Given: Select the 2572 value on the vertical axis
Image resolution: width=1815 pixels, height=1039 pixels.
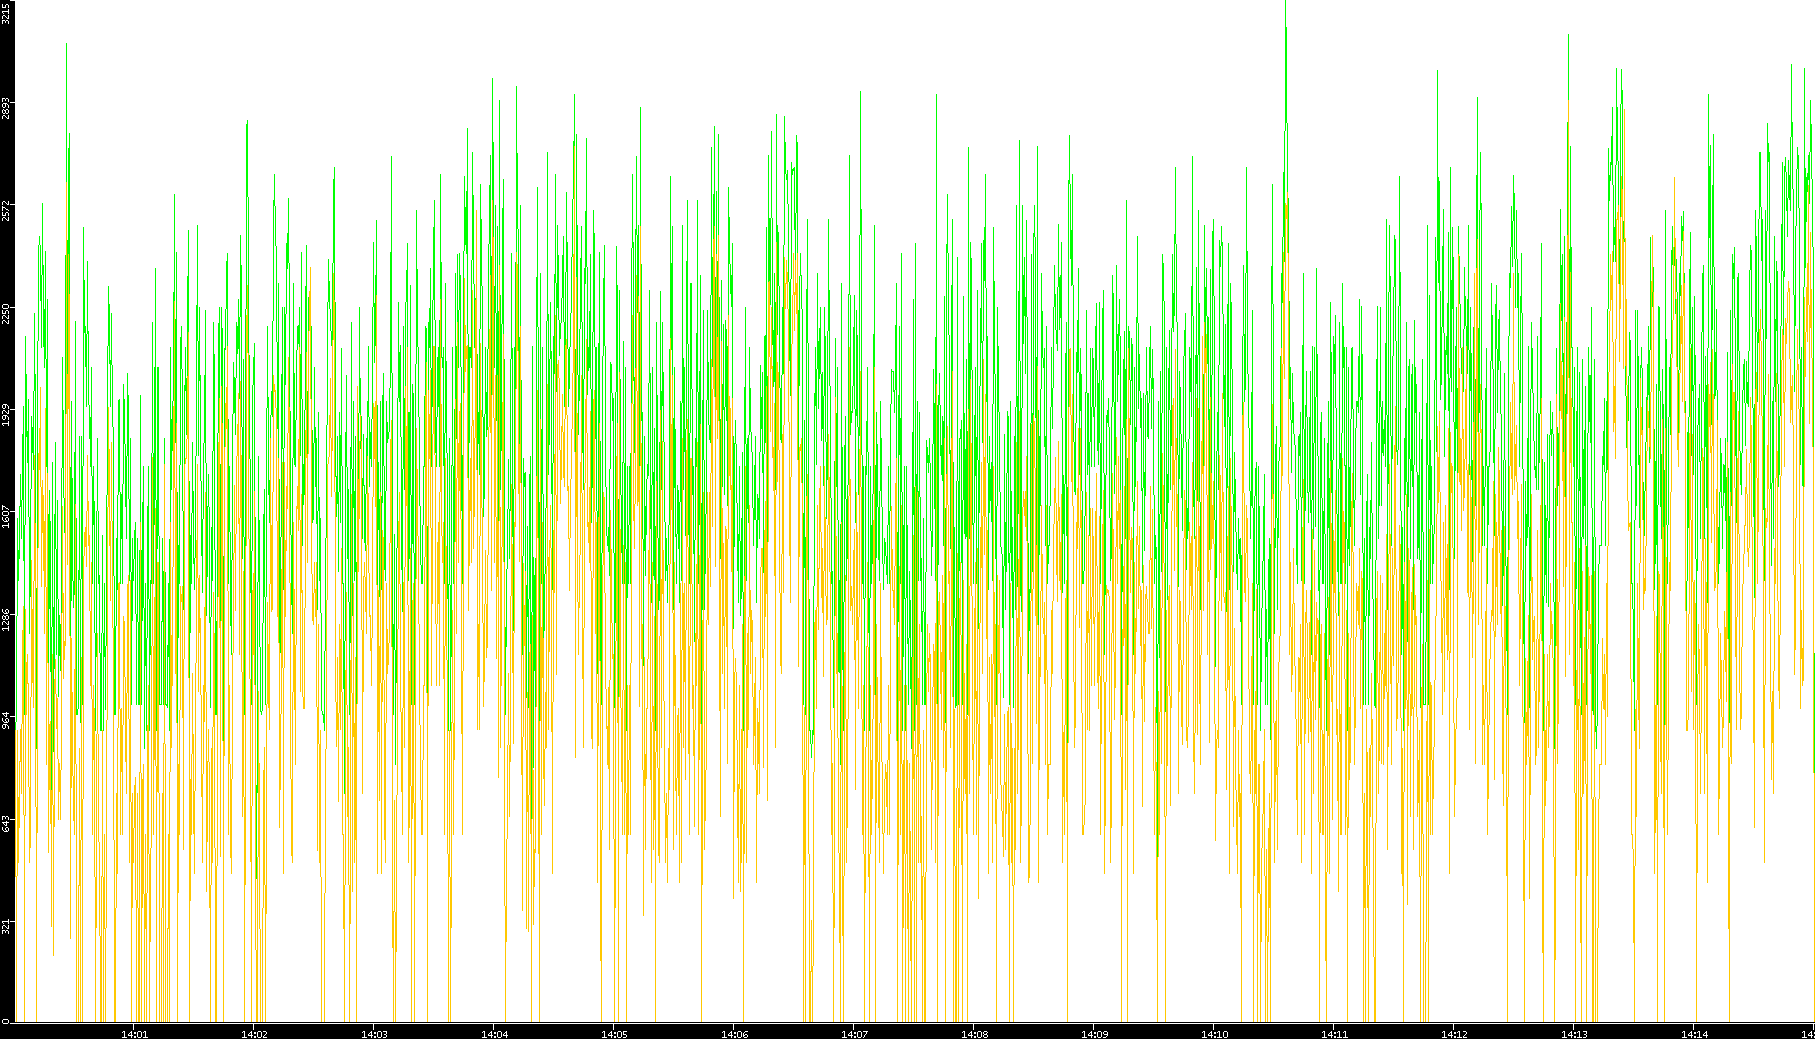Looking at the screenshot, I should [6, 210].
